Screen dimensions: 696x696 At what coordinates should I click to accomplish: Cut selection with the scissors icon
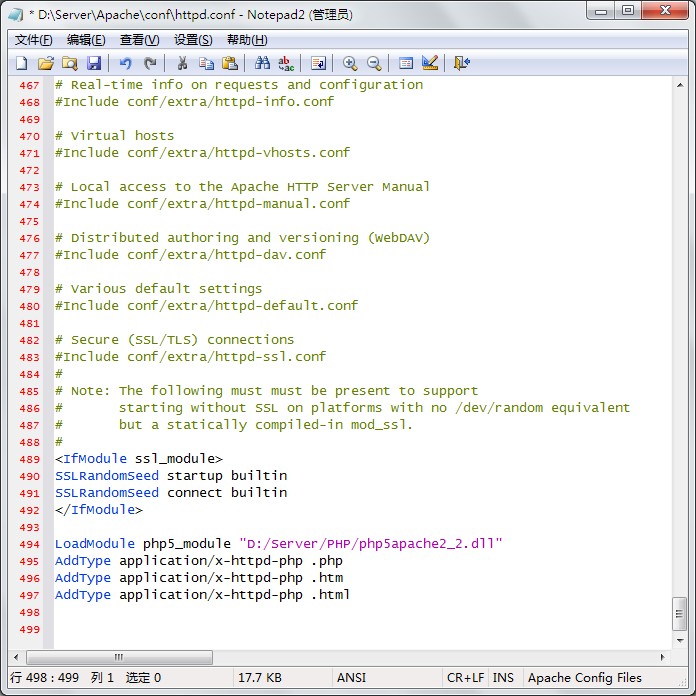click(x=182, y=63)
